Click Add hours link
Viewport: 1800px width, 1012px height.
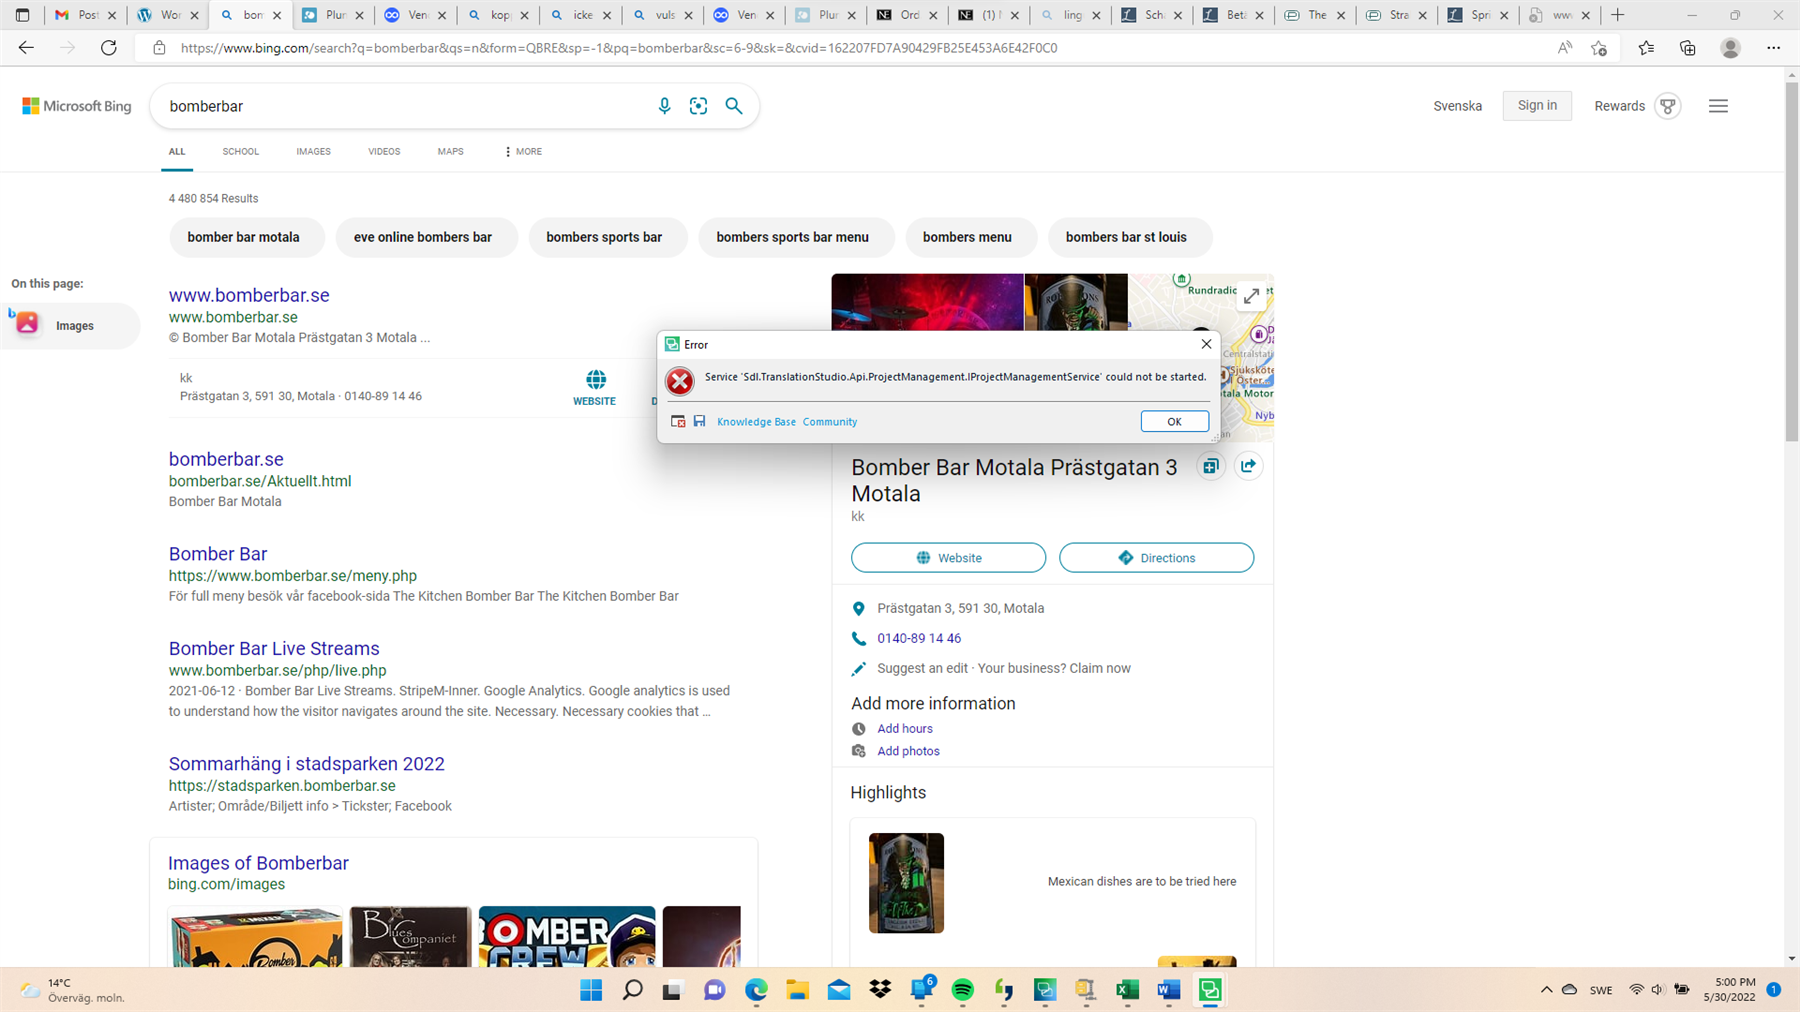pyautogui.click(x=905, y=729)
